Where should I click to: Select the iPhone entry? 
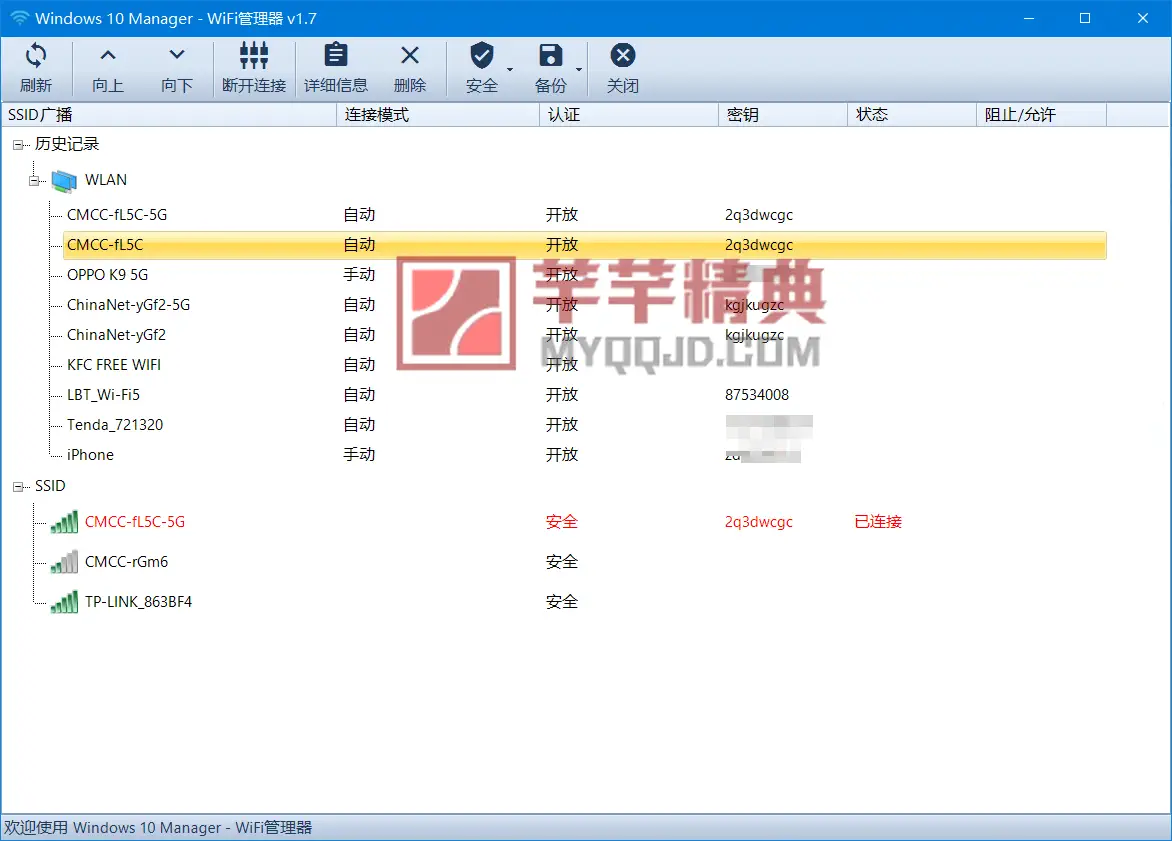(x=90, y=455)
